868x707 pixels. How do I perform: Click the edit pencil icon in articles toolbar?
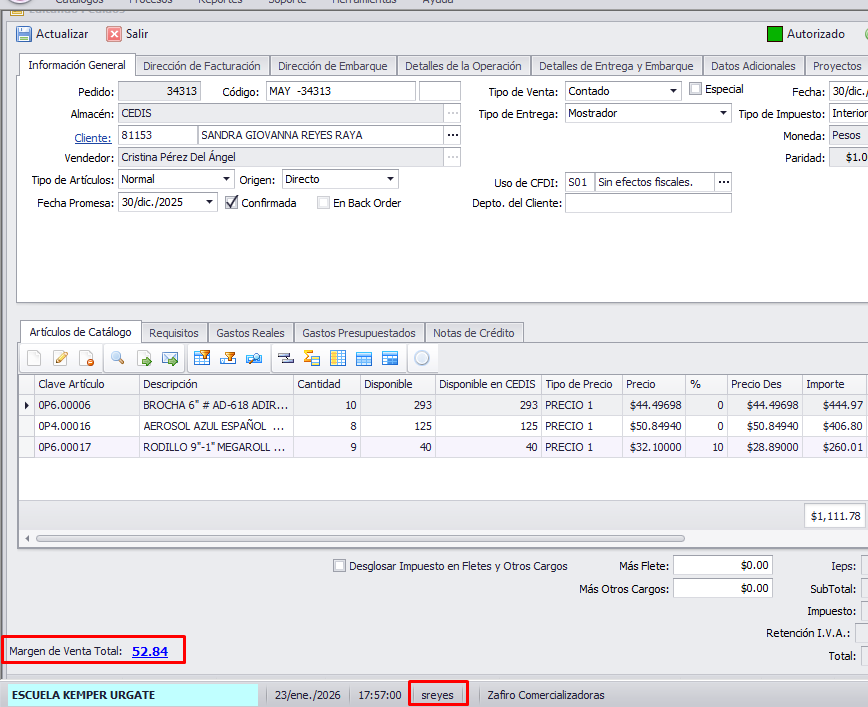tap(60, 358)
